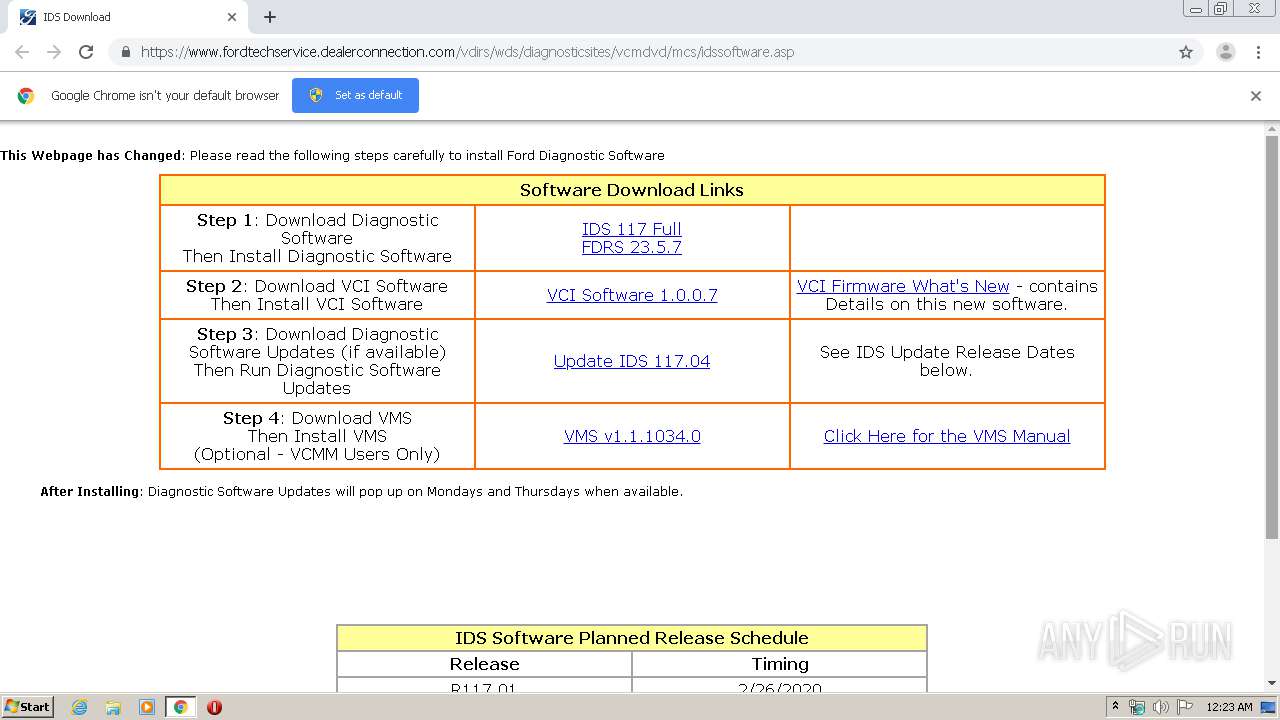Image resolution: width=1280 pixels, height=720 pixels.
Task: Open the FDRS 23.5.7 link
Action: point(632,247)
